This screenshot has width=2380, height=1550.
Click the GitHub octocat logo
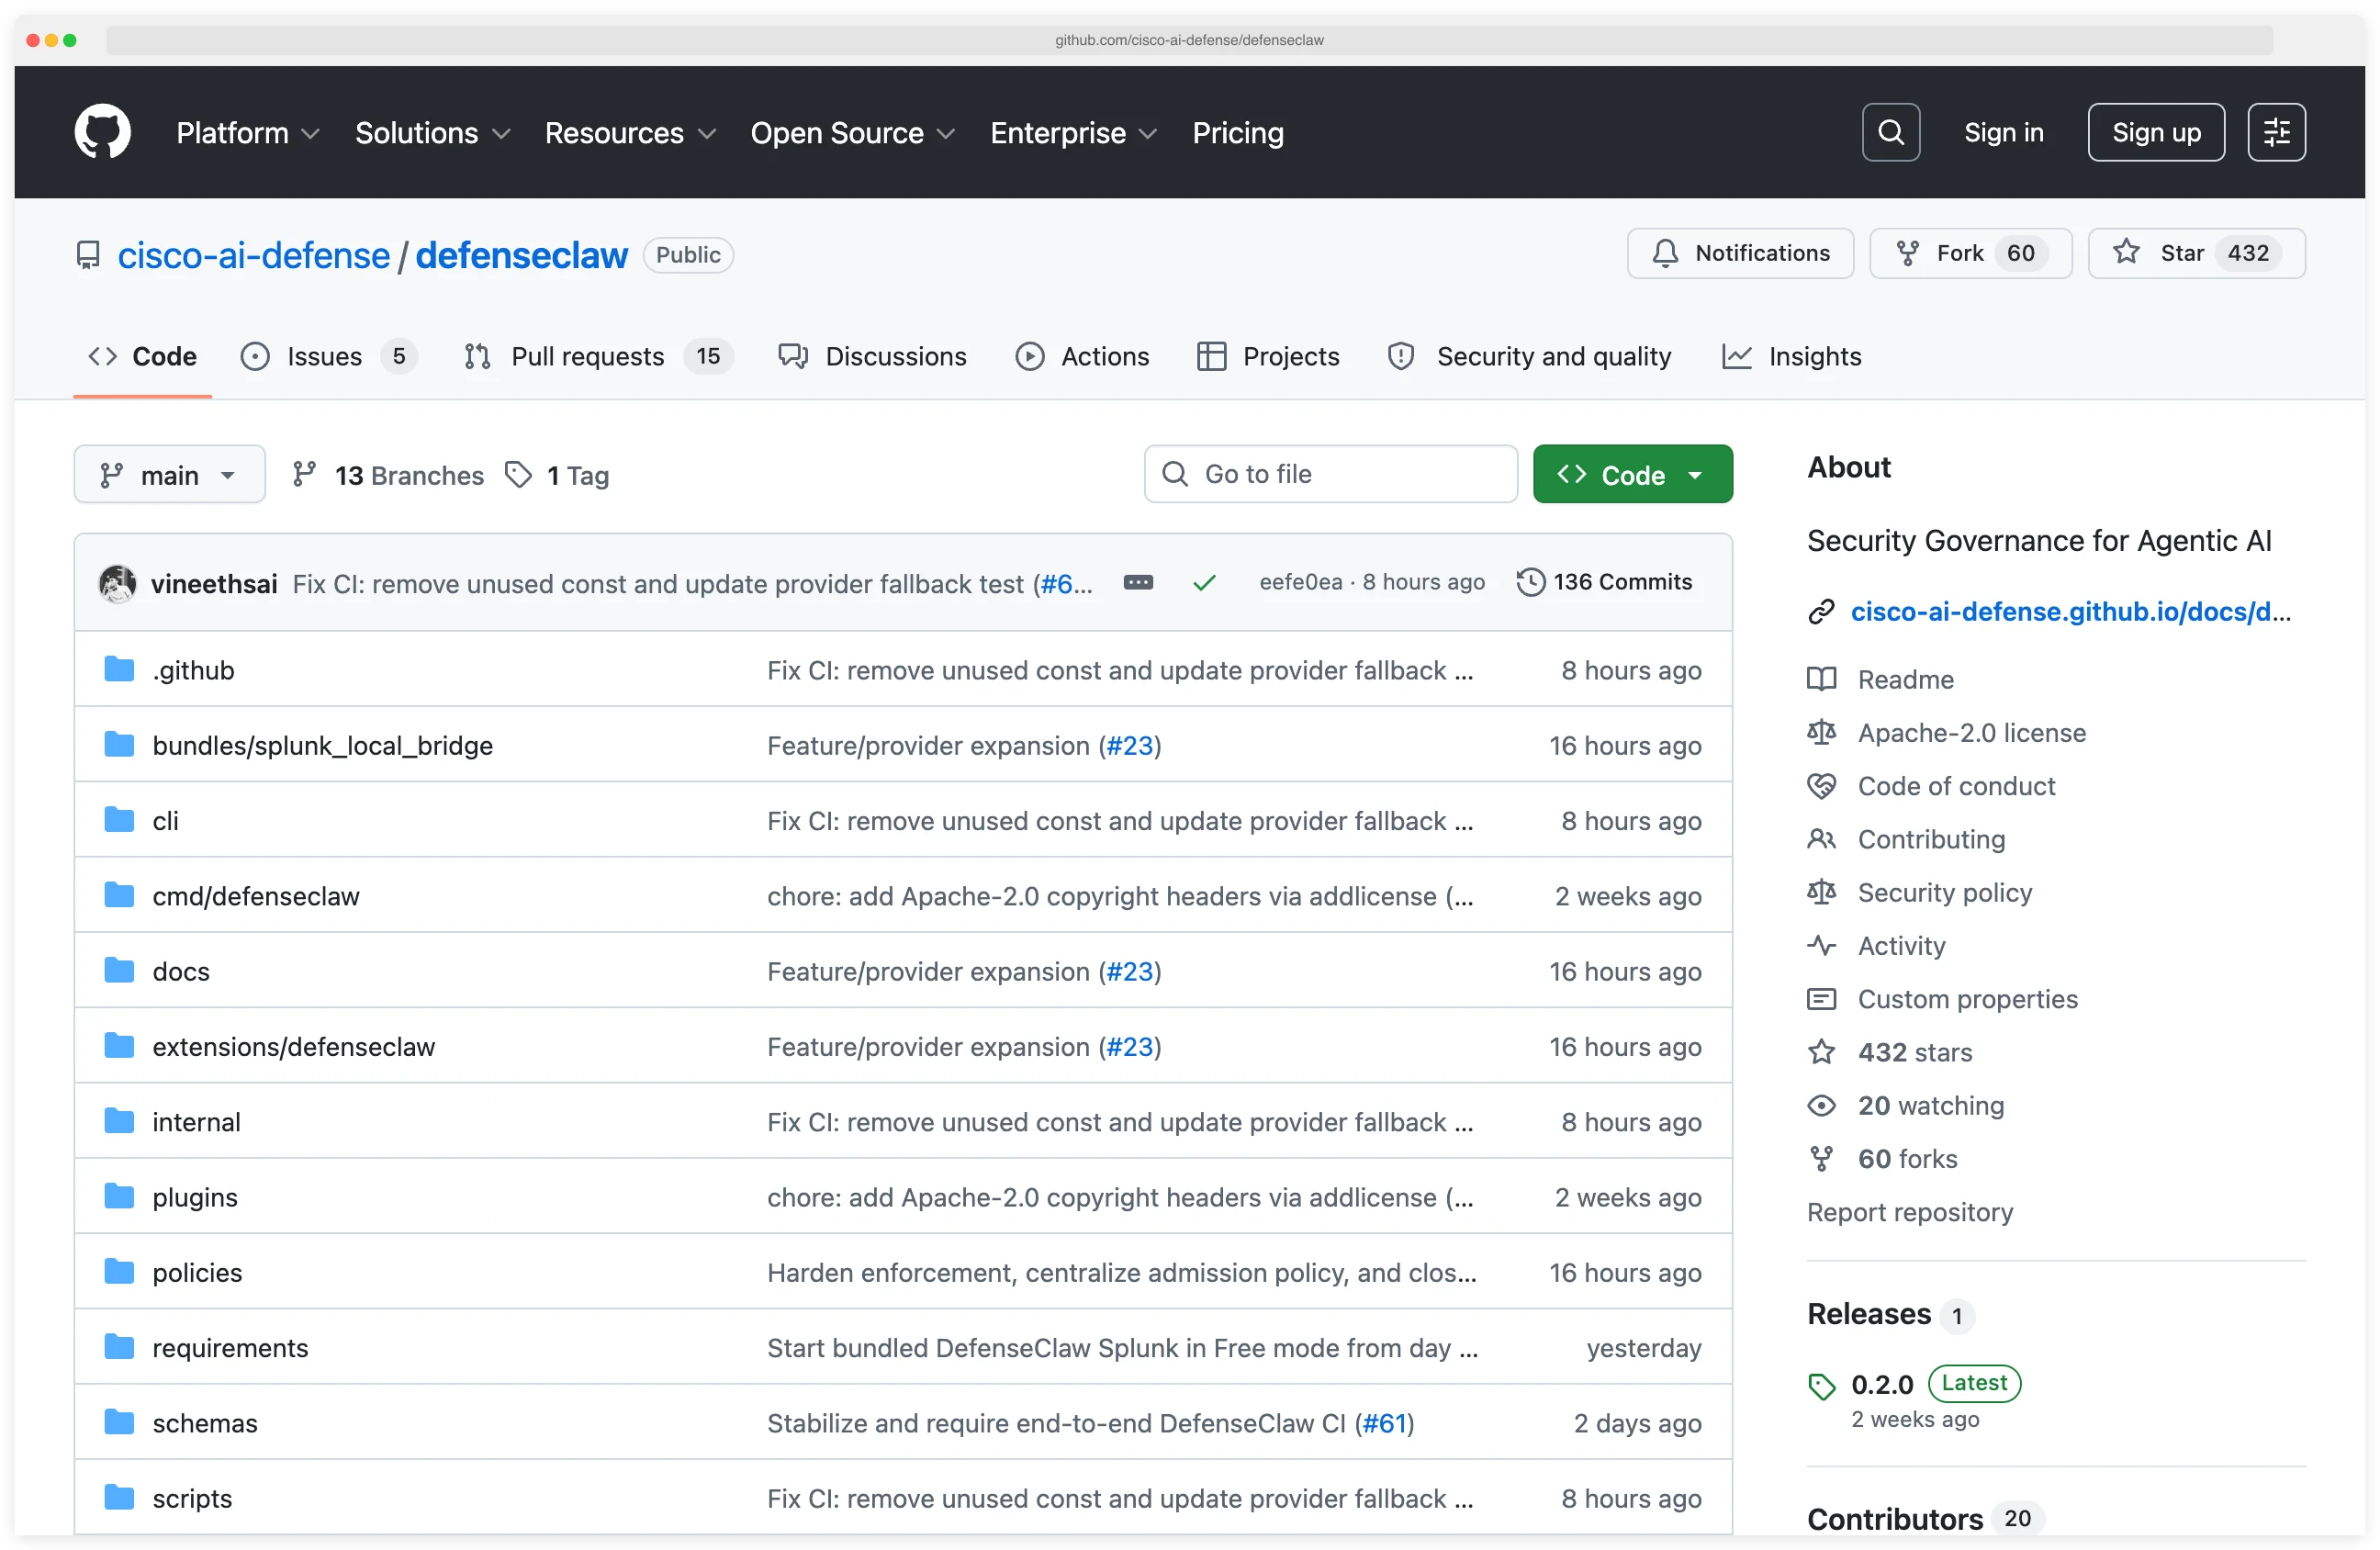(x=102, y=131)
